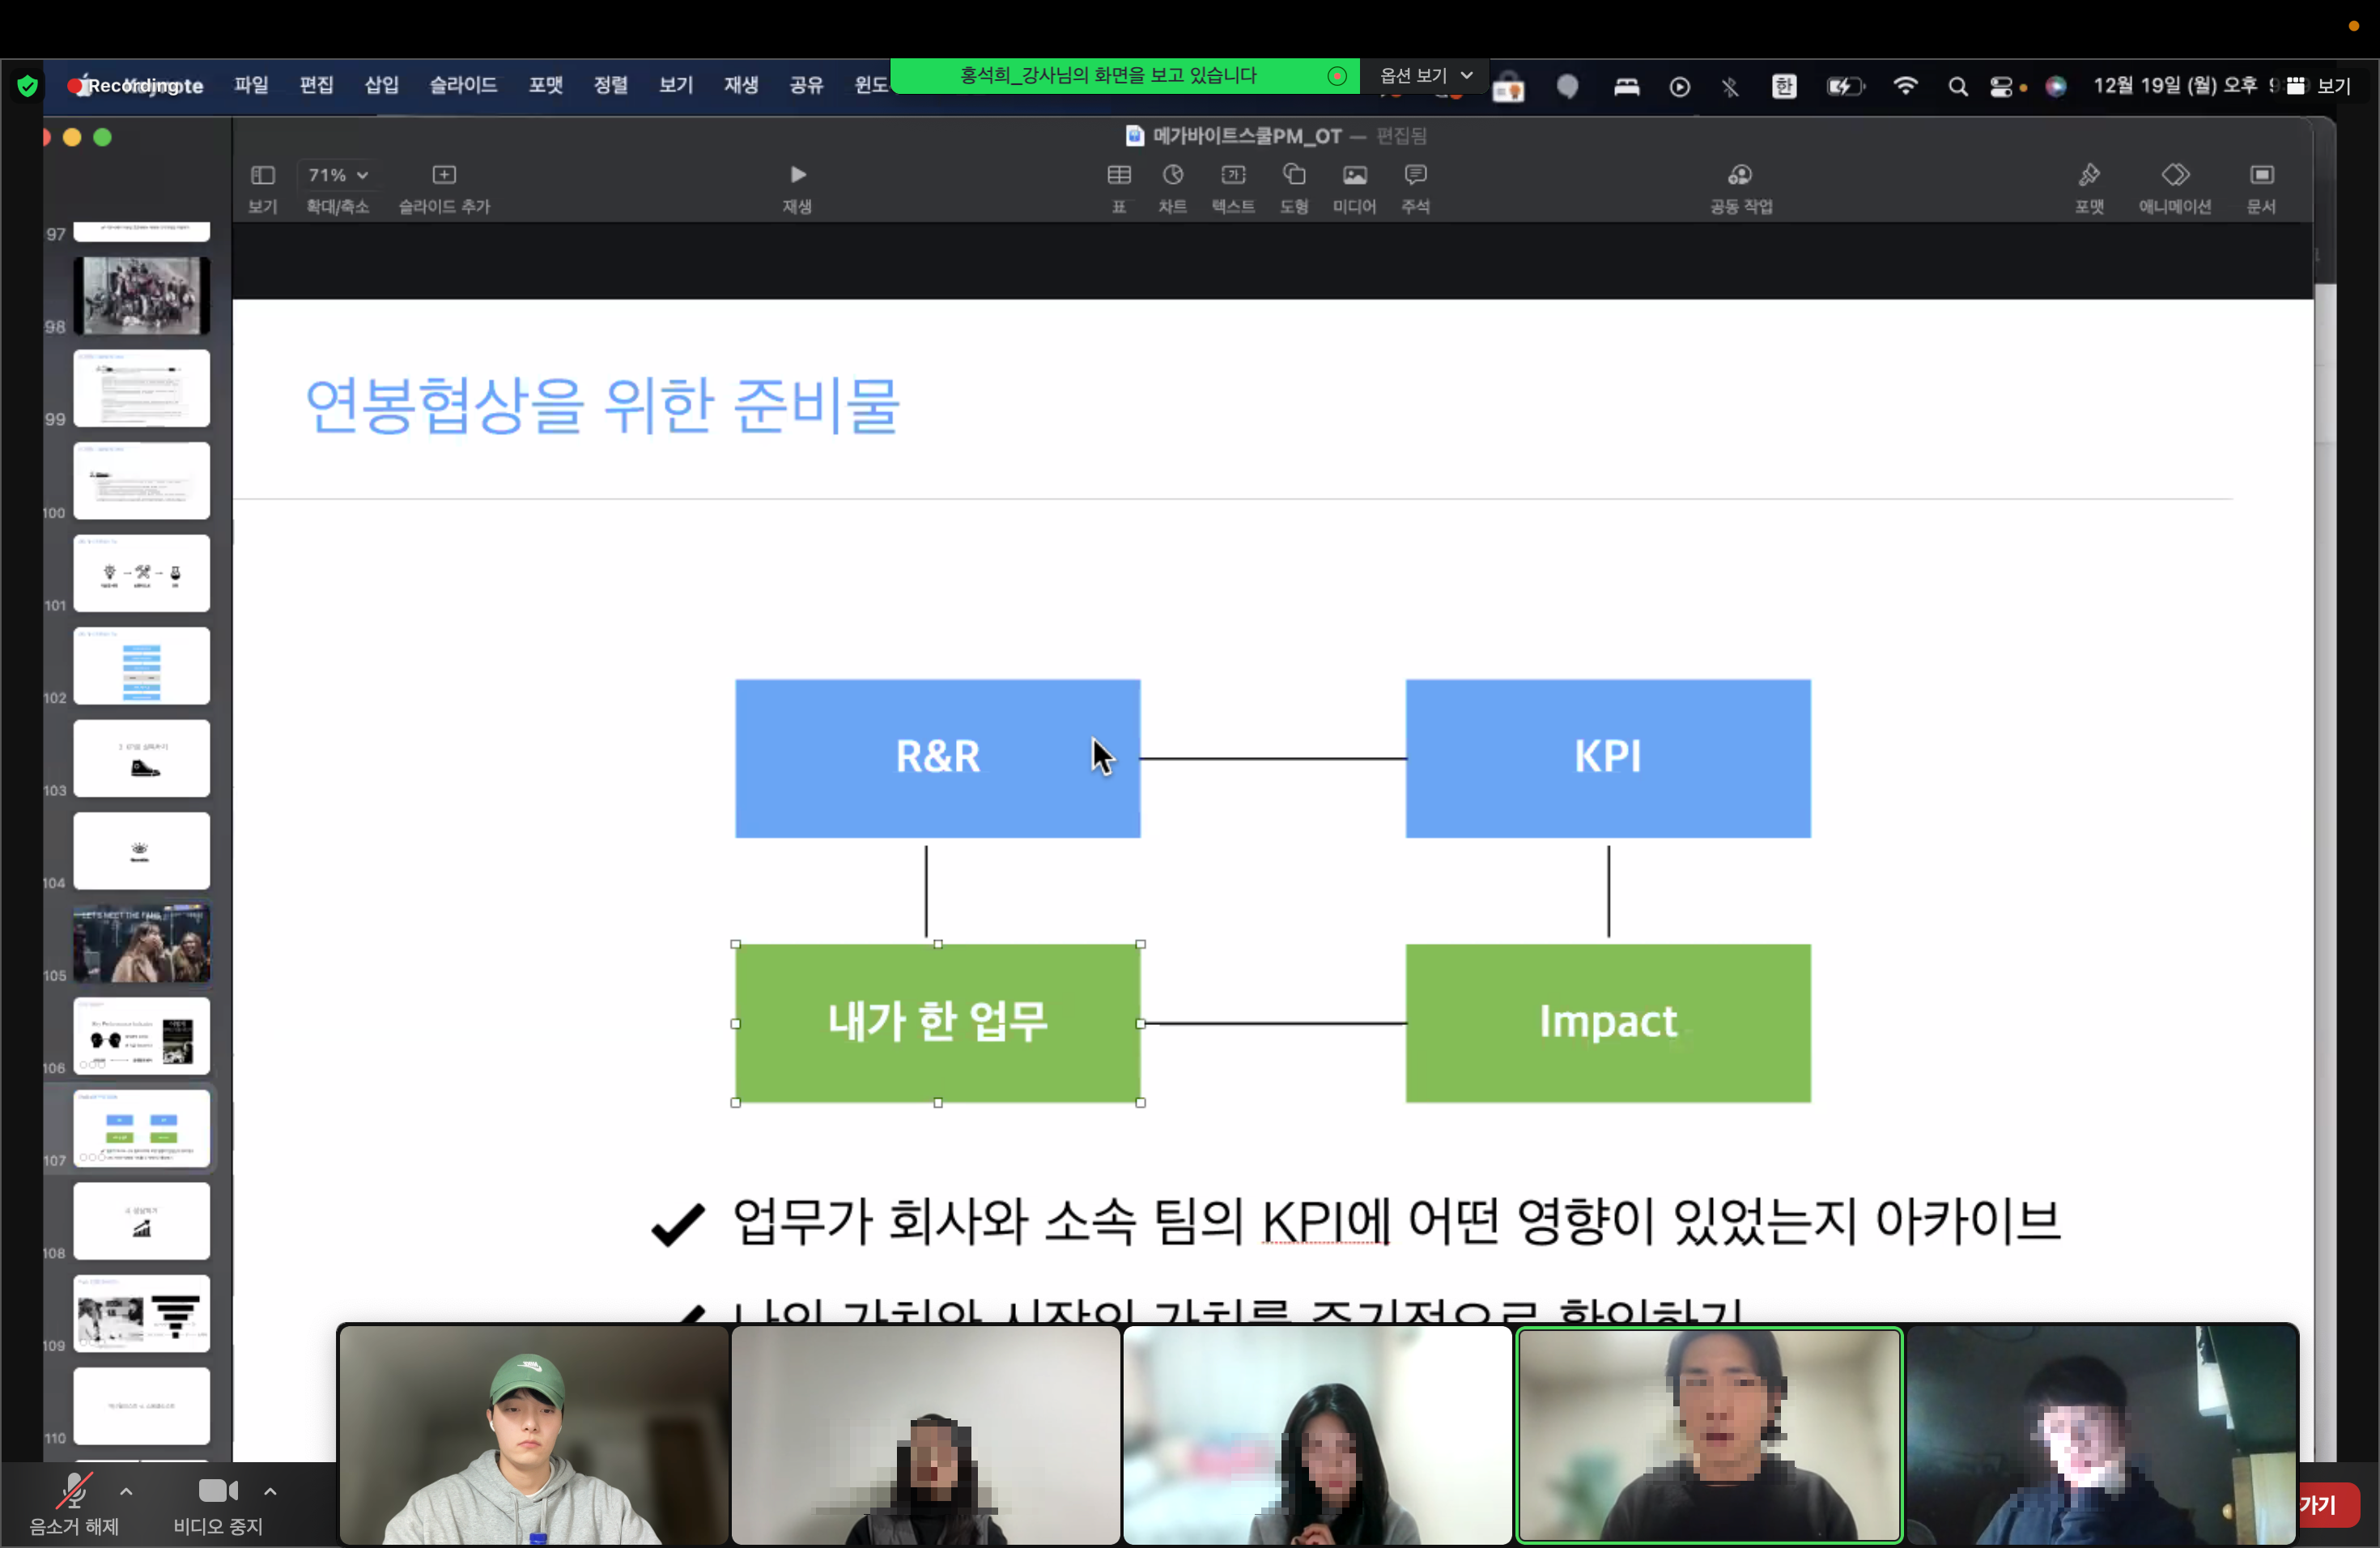Expand the 71% zoom dropdown
Image resolution: width=2380 pixels, height=1548 pixels.
[338, 175]
